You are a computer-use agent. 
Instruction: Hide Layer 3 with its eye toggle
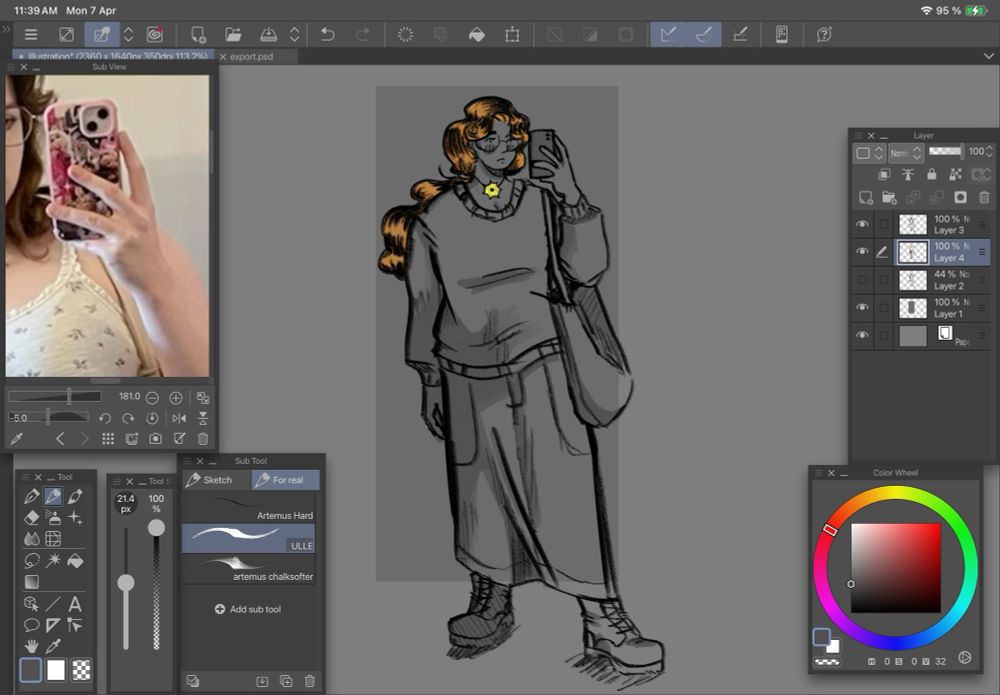[x=862, y=223]
